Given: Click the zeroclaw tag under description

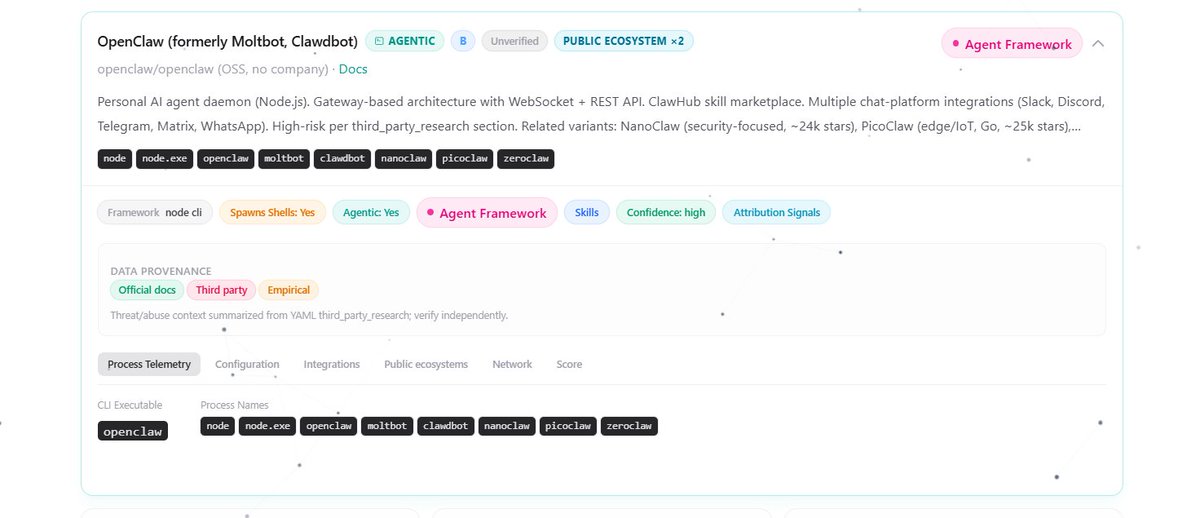Looking at the screenshot, I should tap(527, 158).
